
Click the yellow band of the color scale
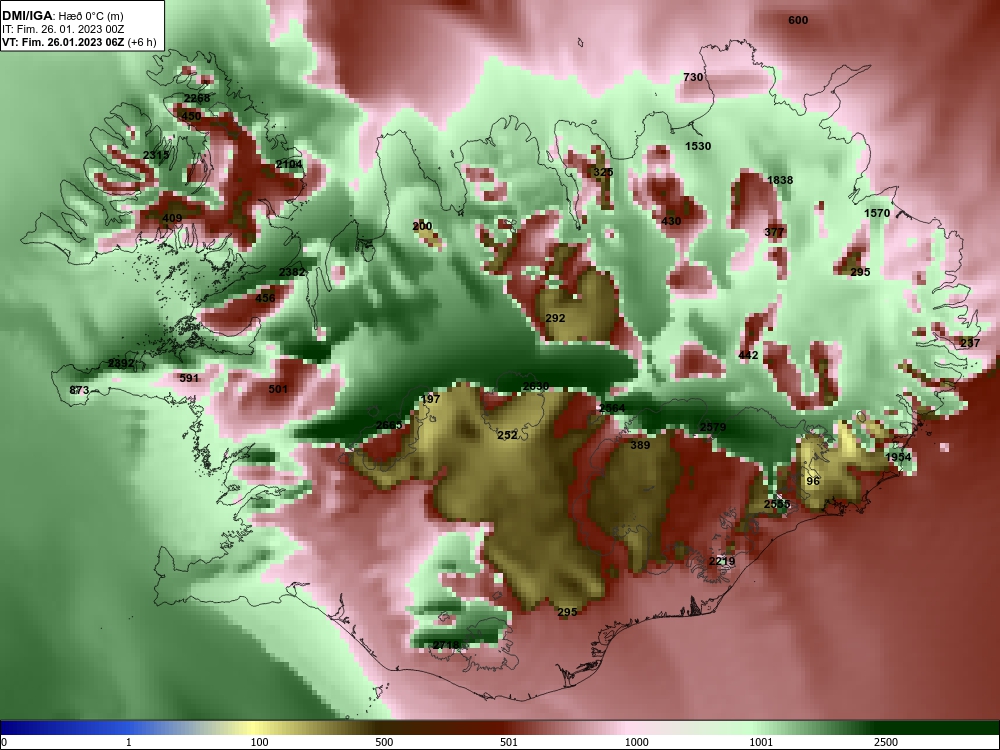pyautogui.click(x=255, y=728)
